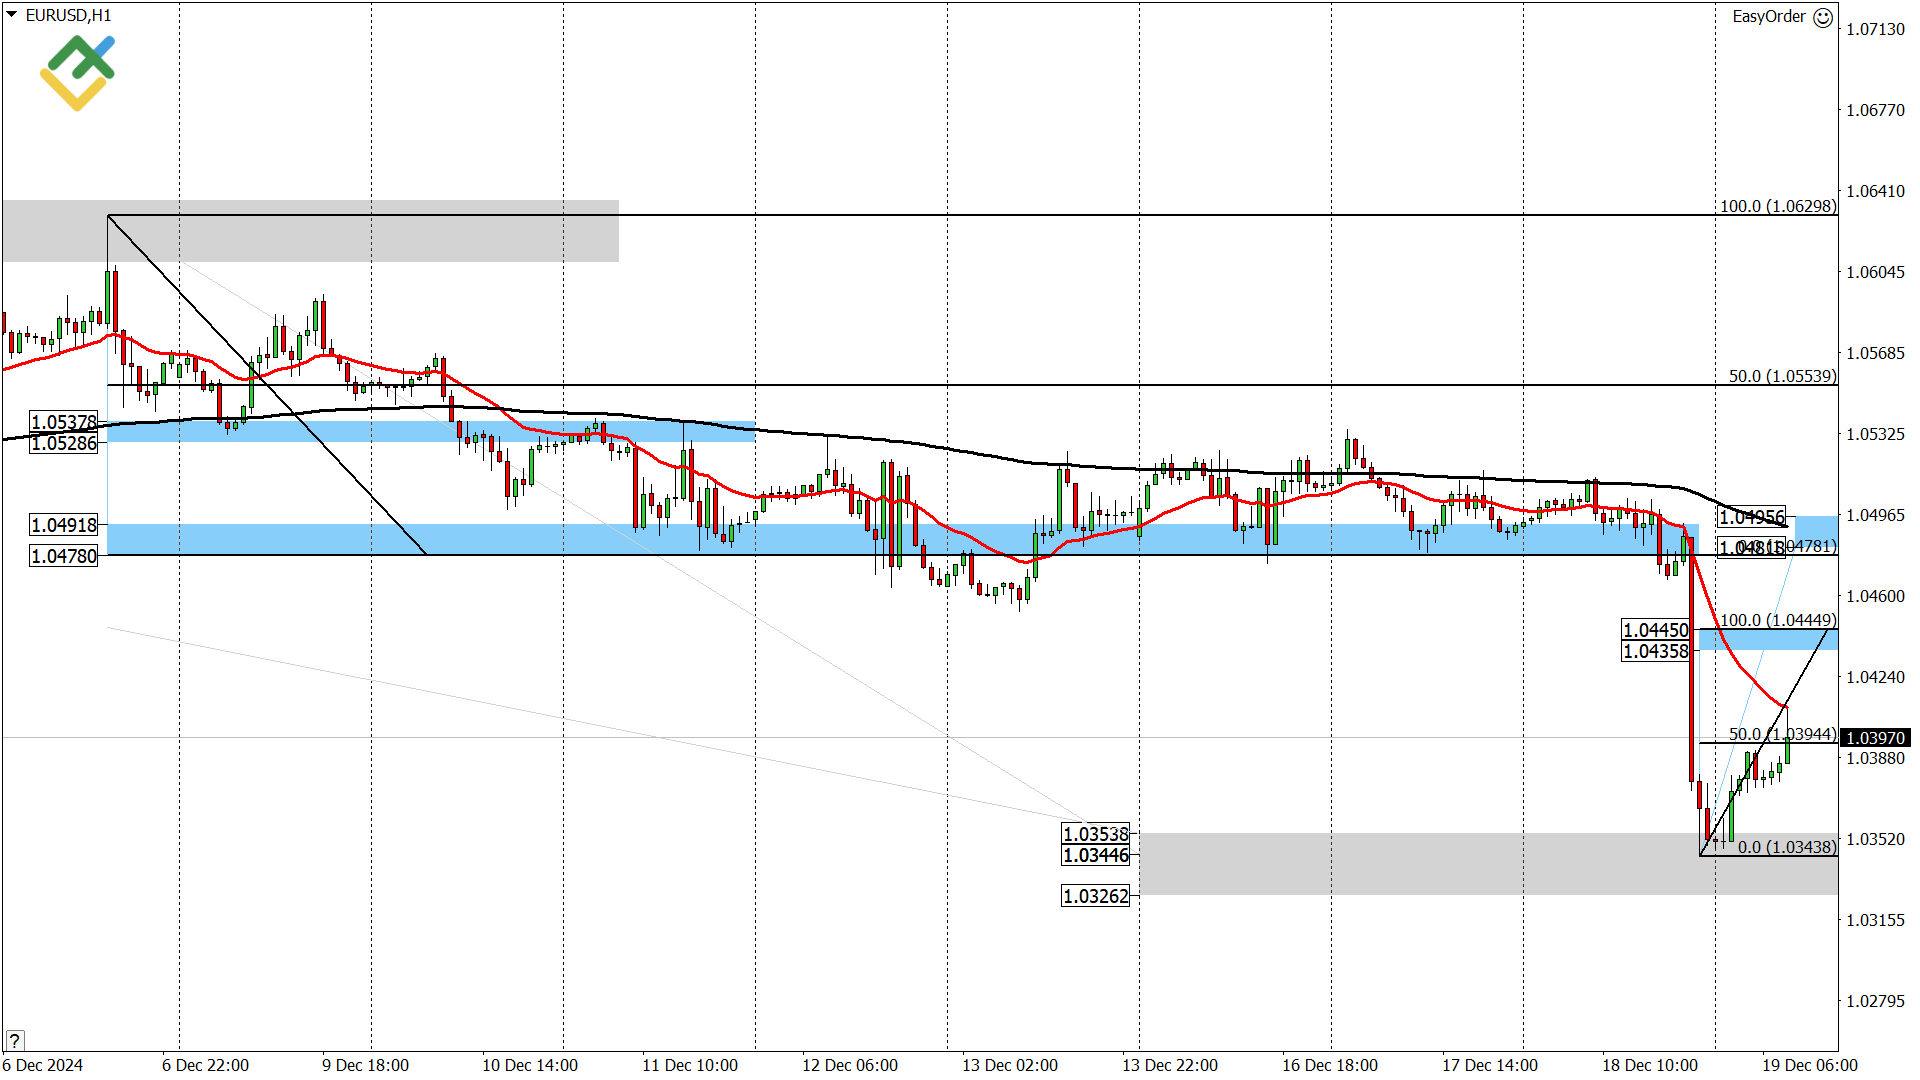This screenshot has height=1080, width=1920.
Task: Click the EURUSD,H1 chart title
Action: pos(70,16)
